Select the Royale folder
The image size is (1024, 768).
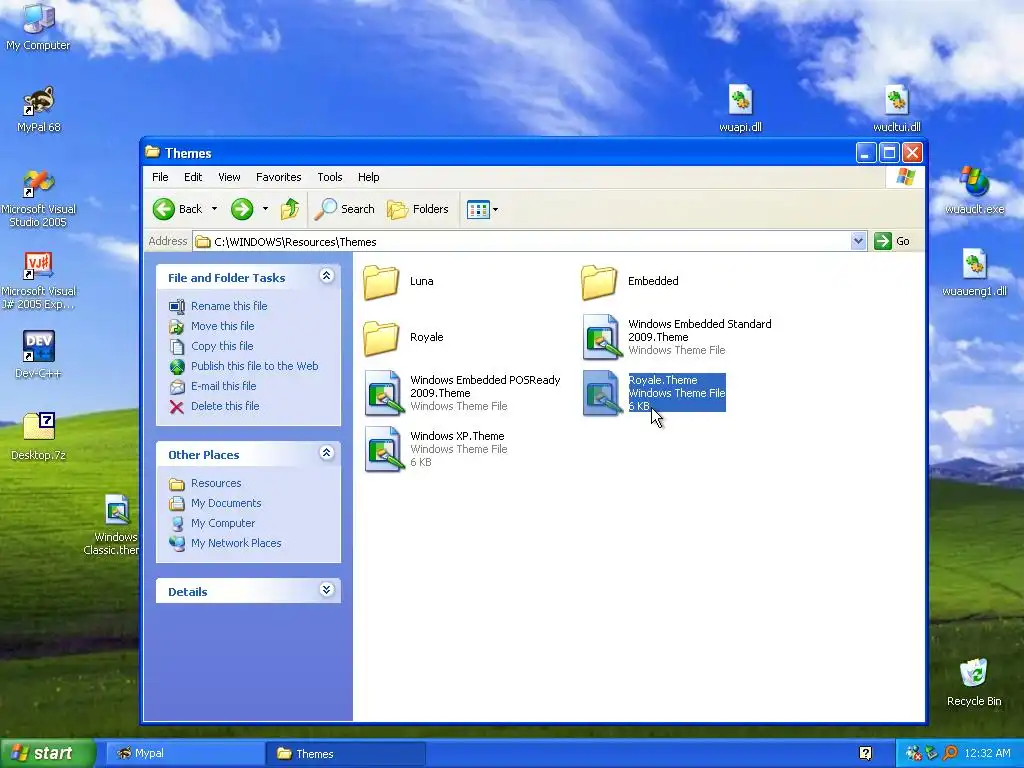tap(403, 338)
